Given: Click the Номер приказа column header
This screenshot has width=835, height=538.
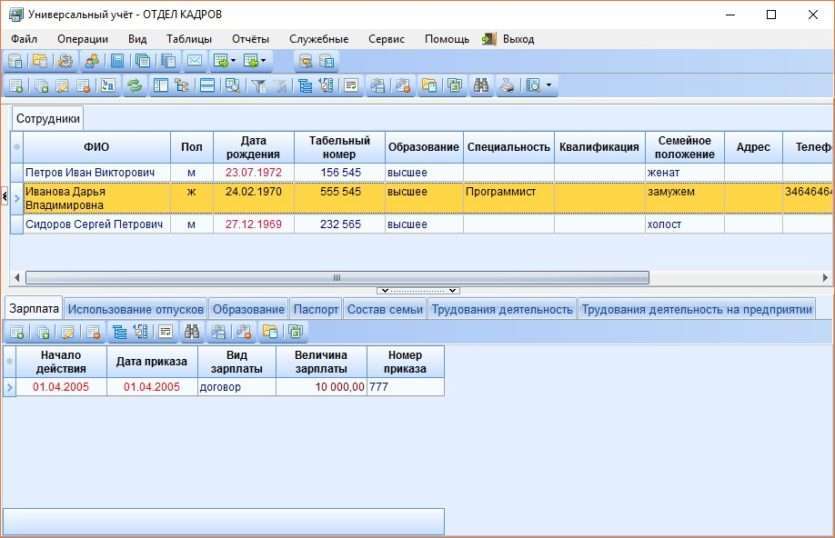Looking at the screenshot, I should [x=405, y=362].
